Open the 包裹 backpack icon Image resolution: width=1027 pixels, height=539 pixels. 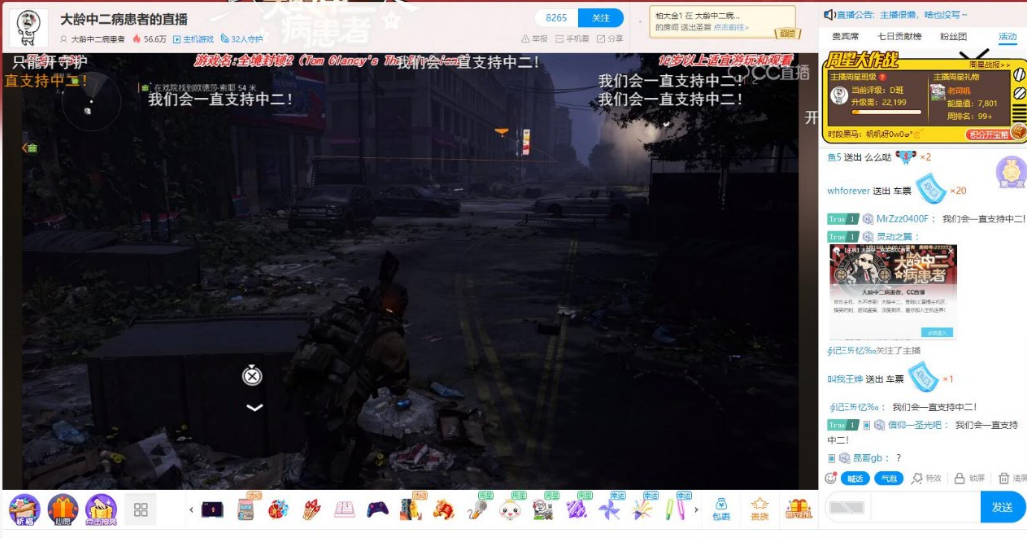tap(721, 509)
